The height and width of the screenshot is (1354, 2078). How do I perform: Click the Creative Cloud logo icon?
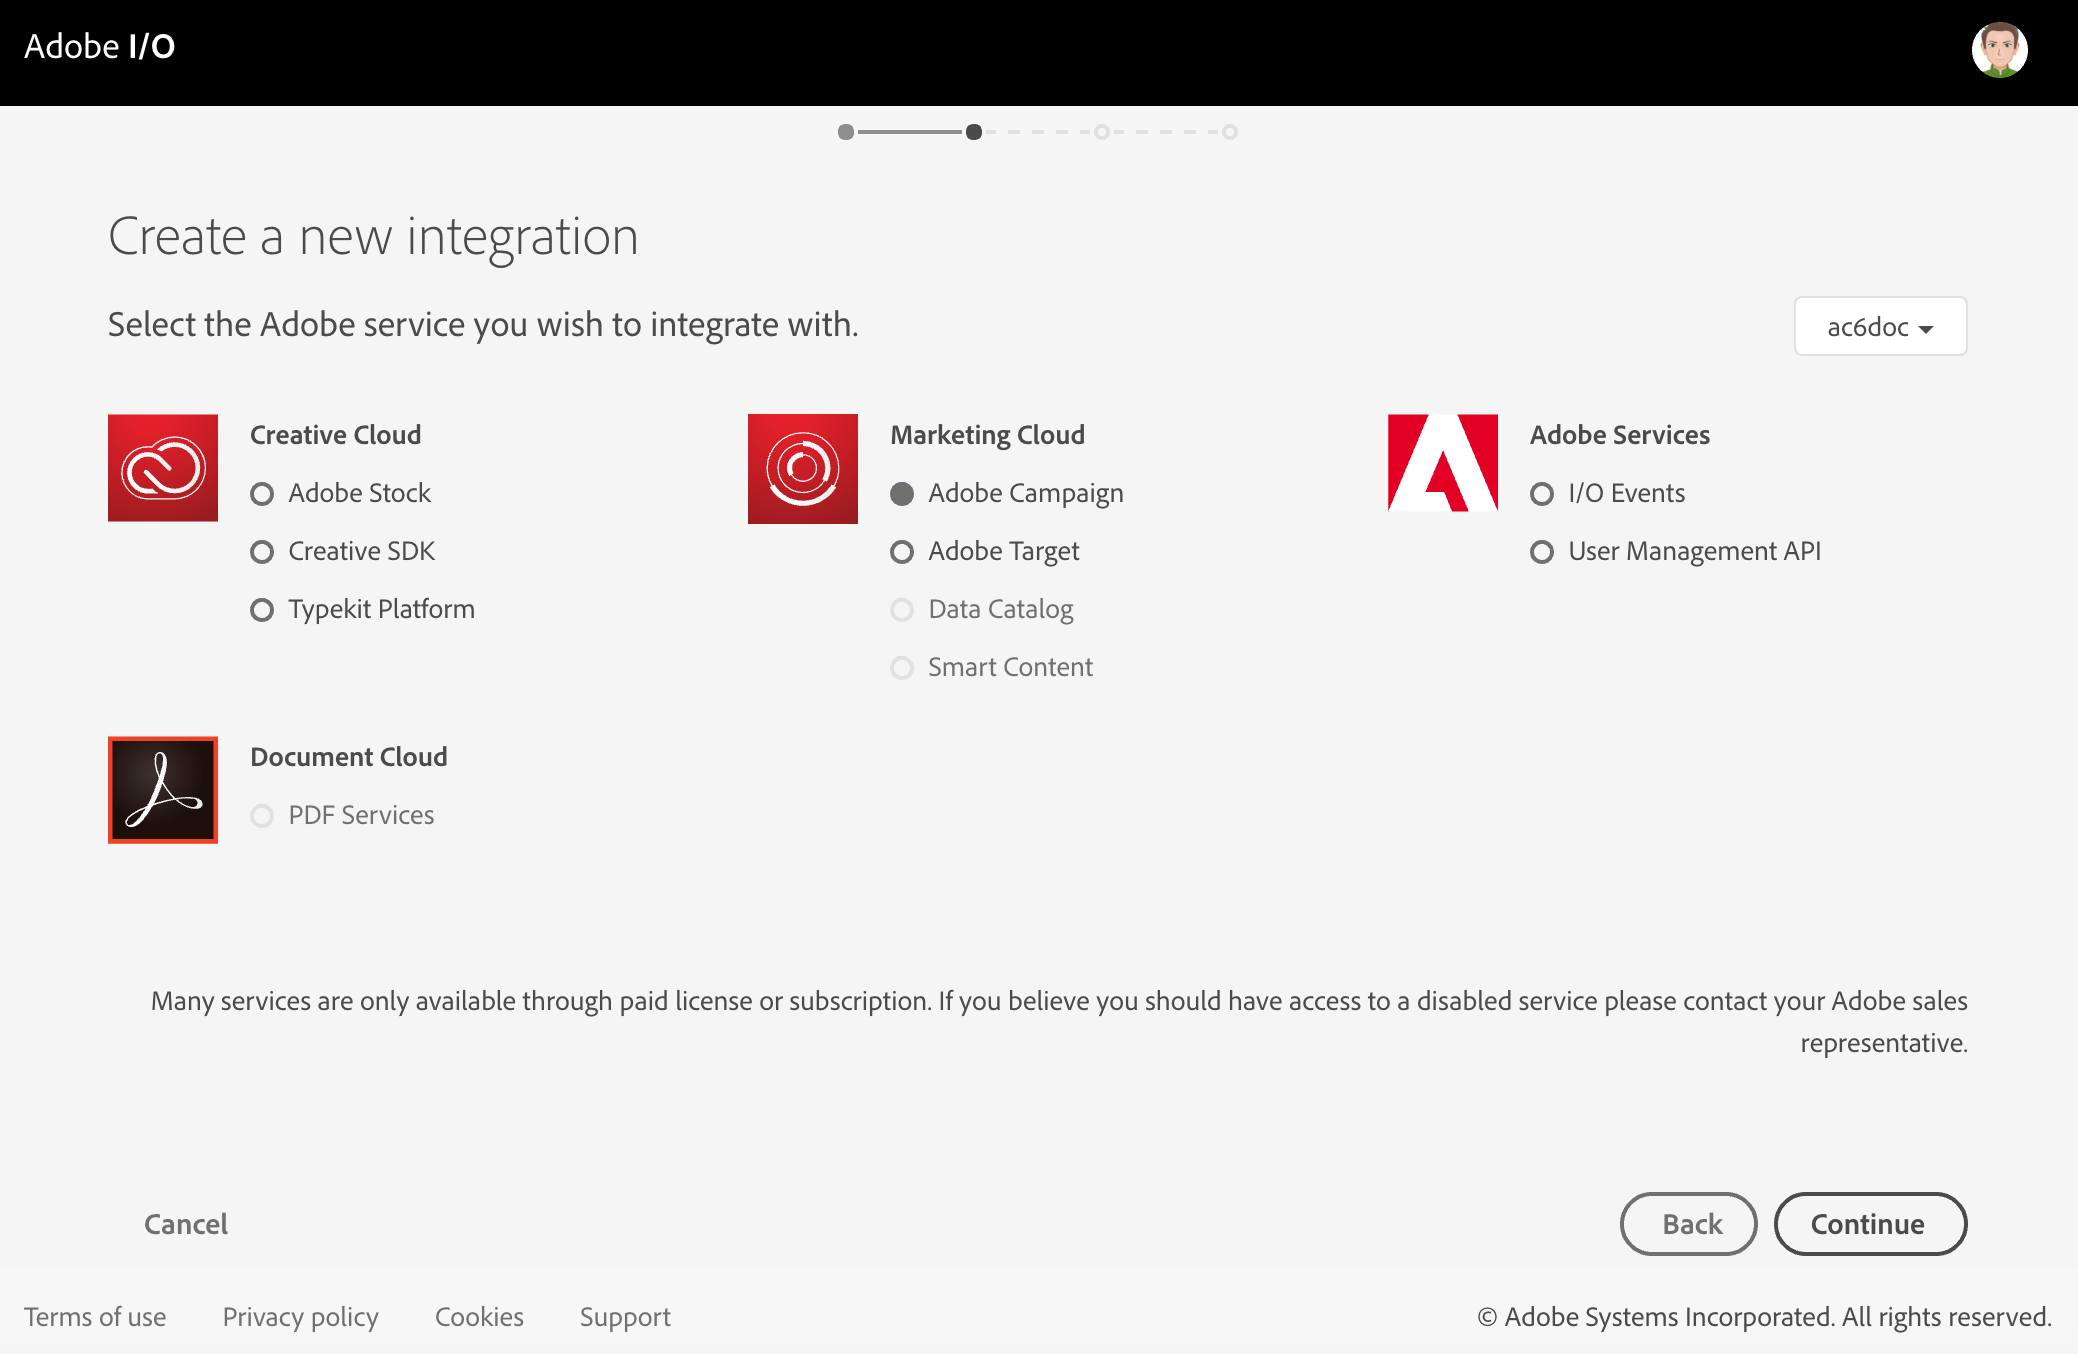pos(163,468)
